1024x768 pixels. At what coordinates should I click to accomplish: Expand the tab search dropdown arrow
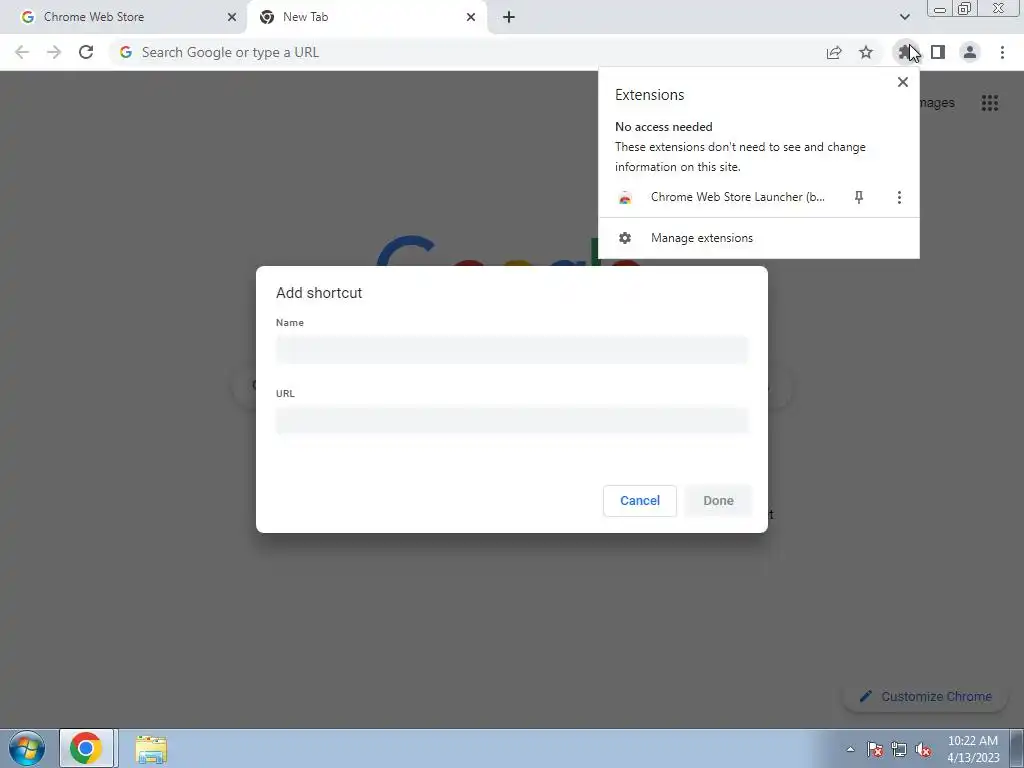[904, 17]
